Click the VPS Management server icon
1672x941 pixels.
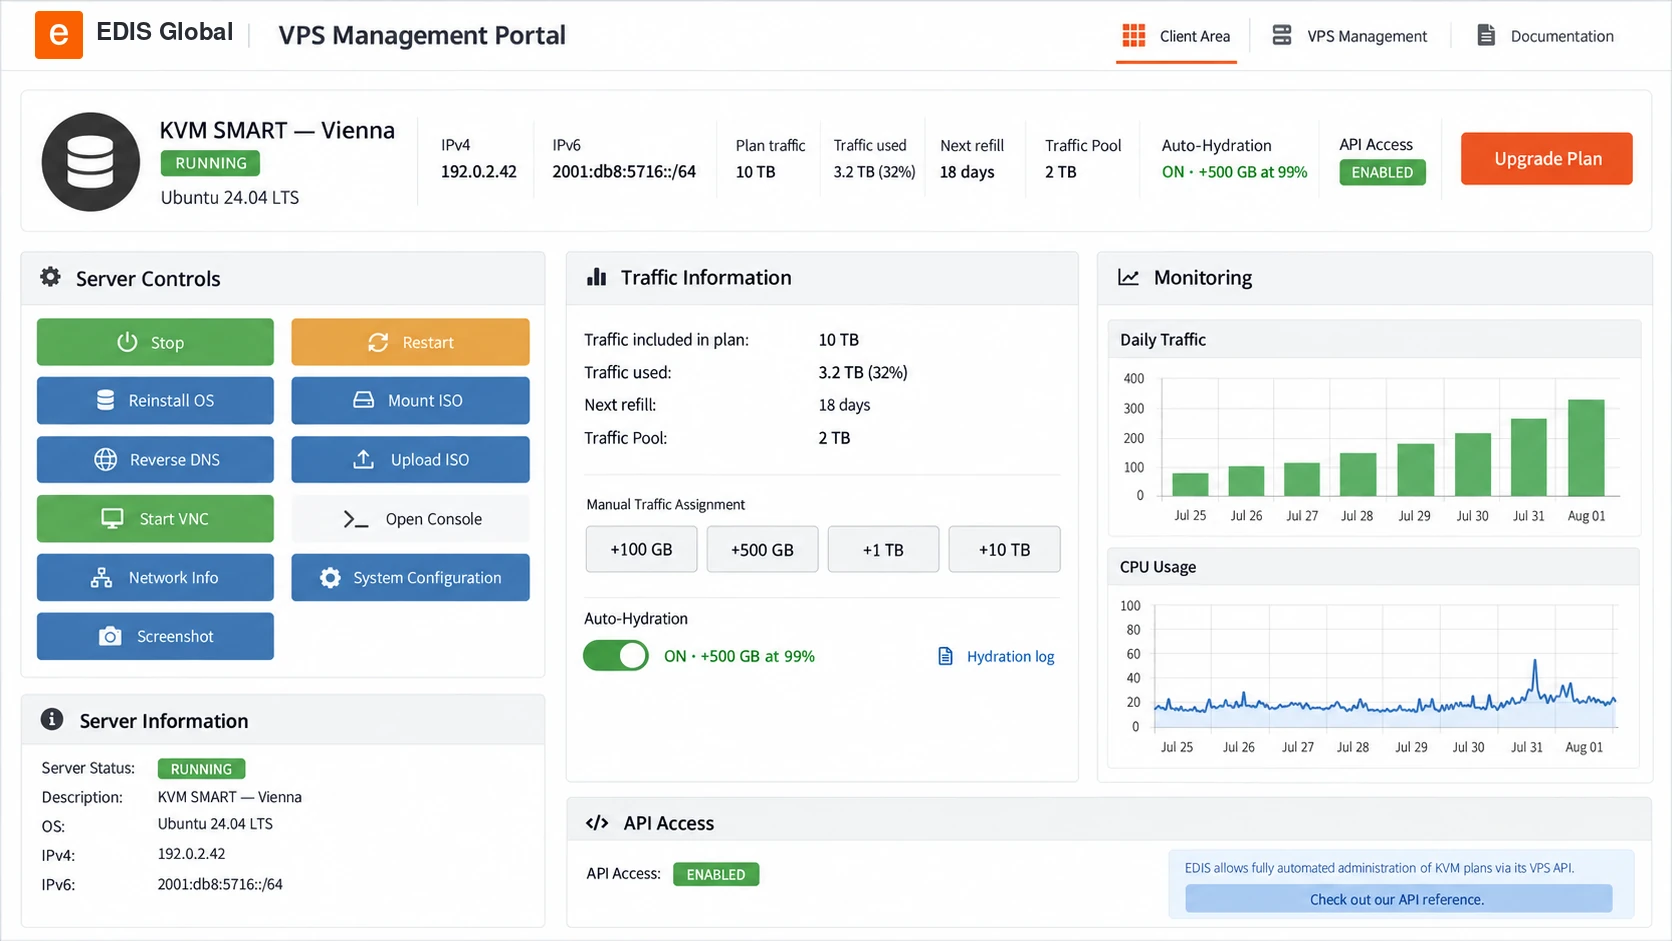(x=1281, y=35)
